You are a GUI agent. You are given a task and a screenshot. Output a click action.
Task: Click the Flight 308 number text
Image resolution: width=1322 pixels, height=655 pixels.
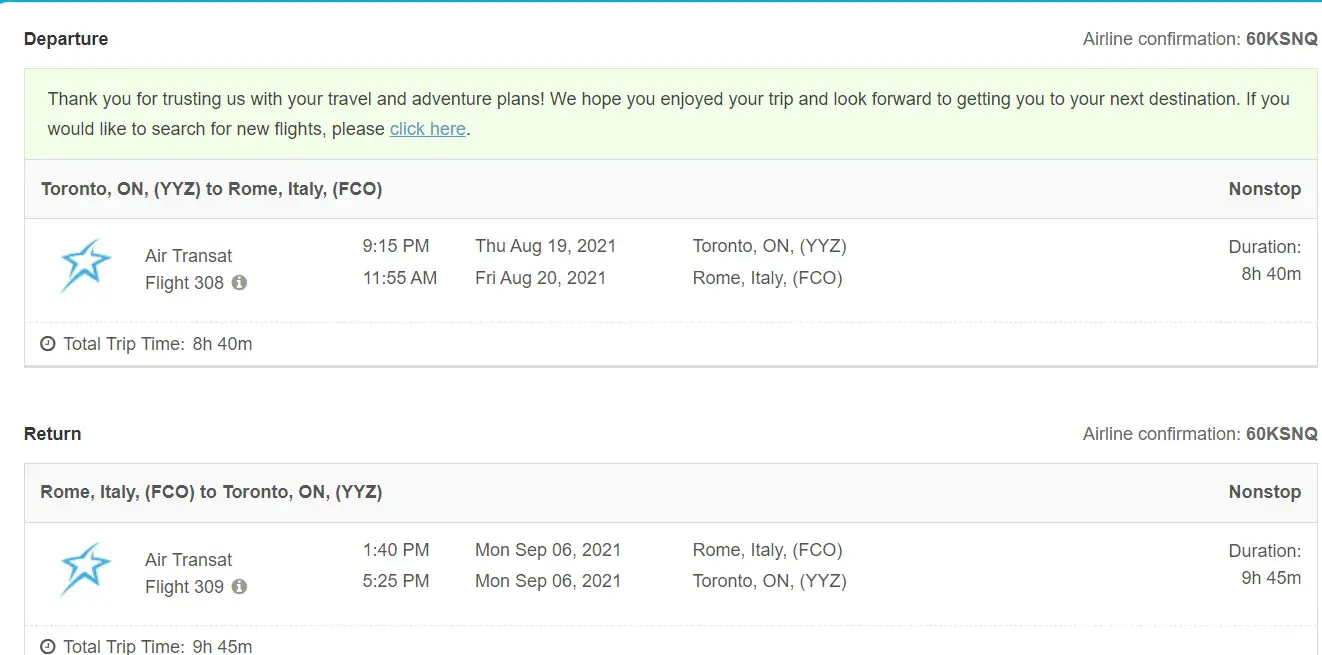point(184,283)
